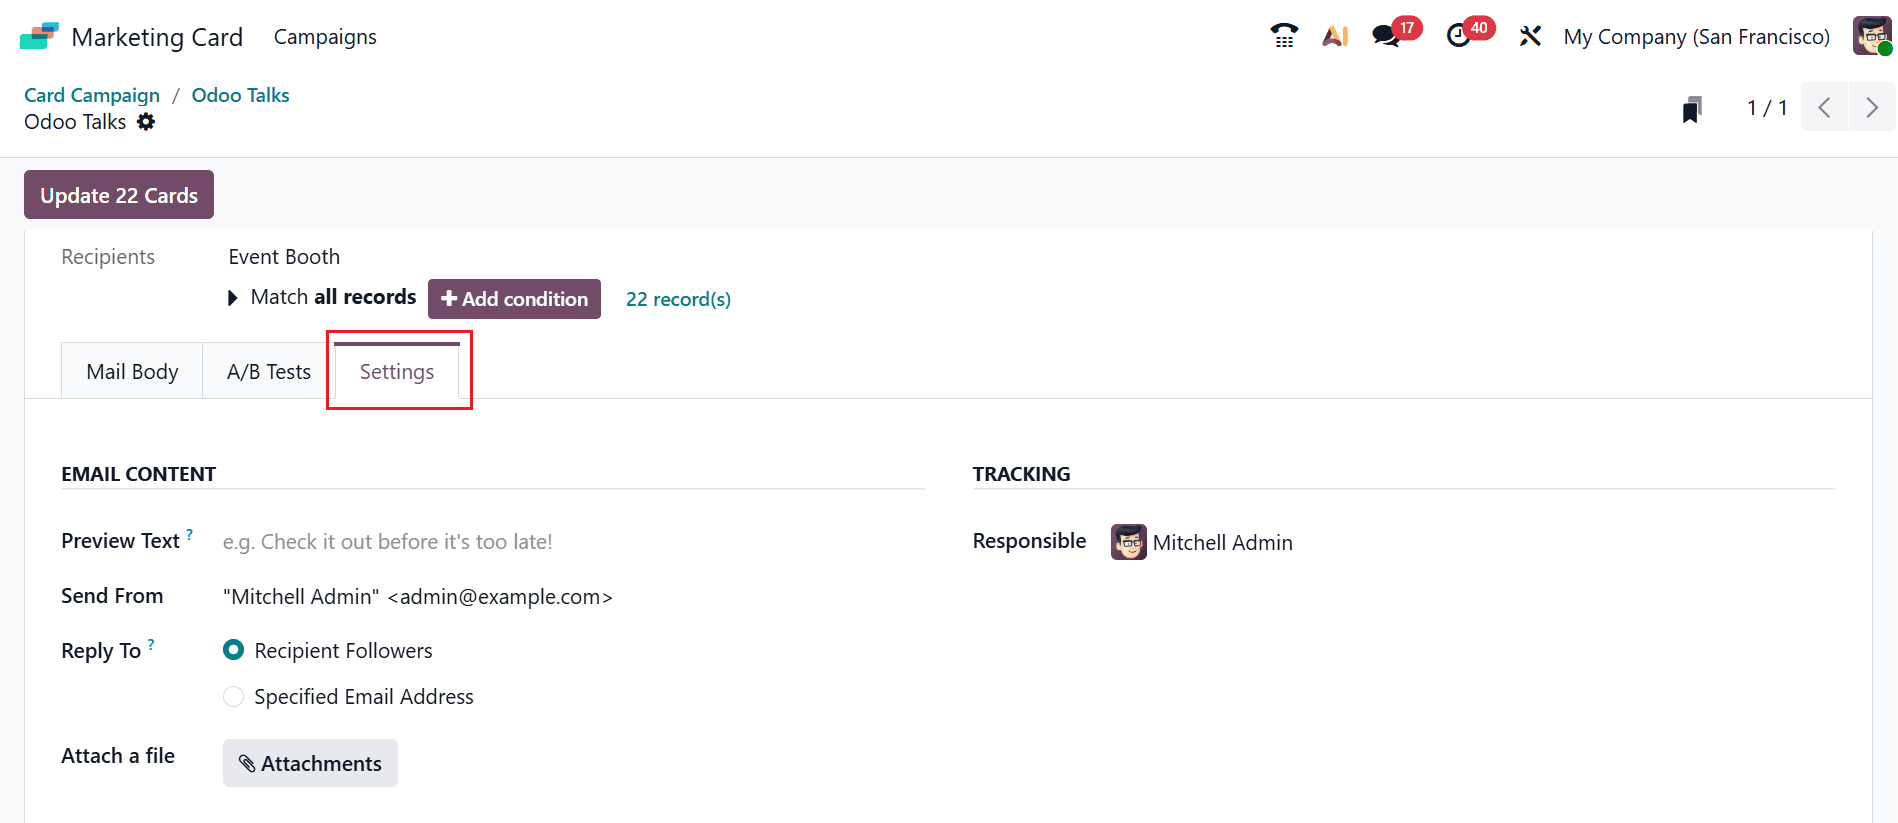Open the 22 record(s) link

pyautogui.click(x=678, y=299)
